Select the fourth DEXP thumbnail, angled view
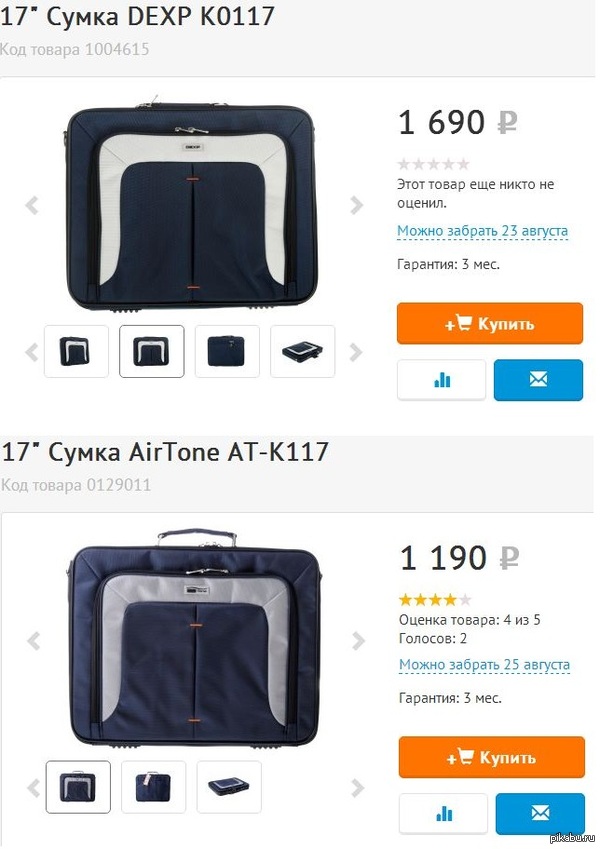This screenshot has height=849, width=600. tap(303, 351)
